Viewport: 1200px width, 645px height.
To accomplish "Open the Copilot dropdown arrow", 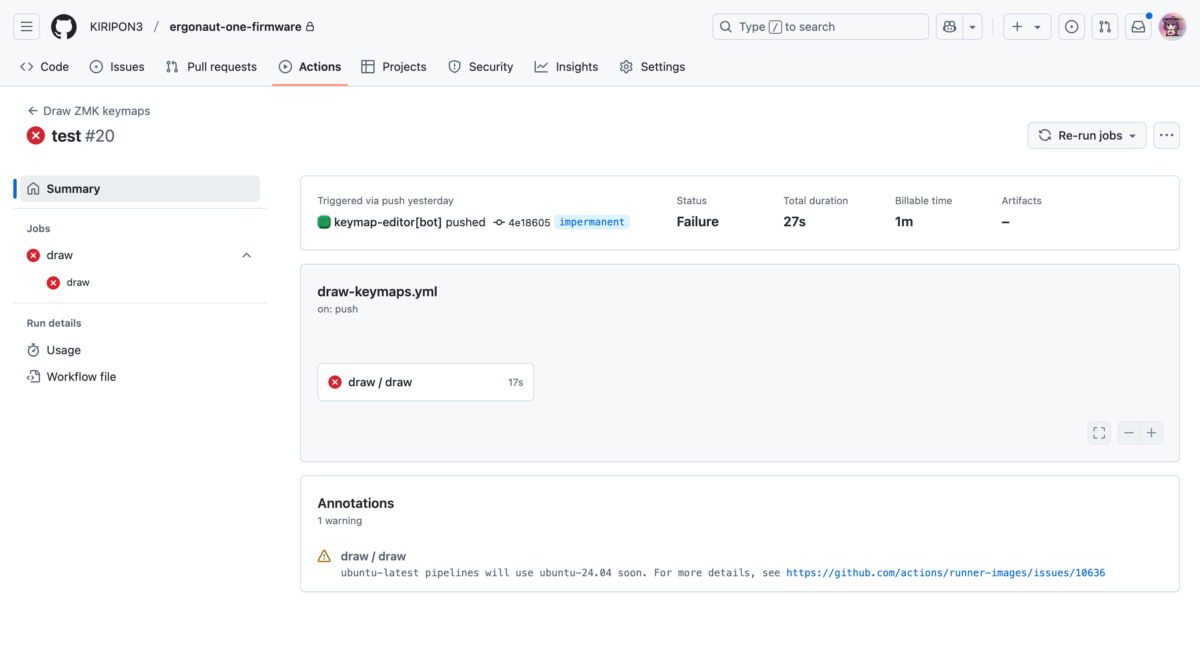I will (972, 27).
